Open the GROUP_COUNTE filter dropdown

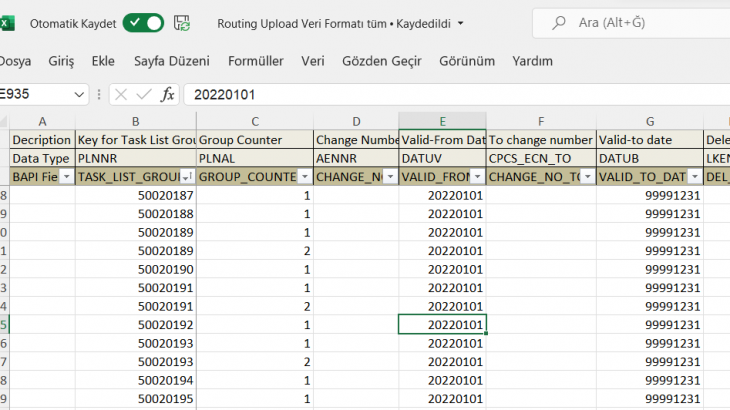304,177
